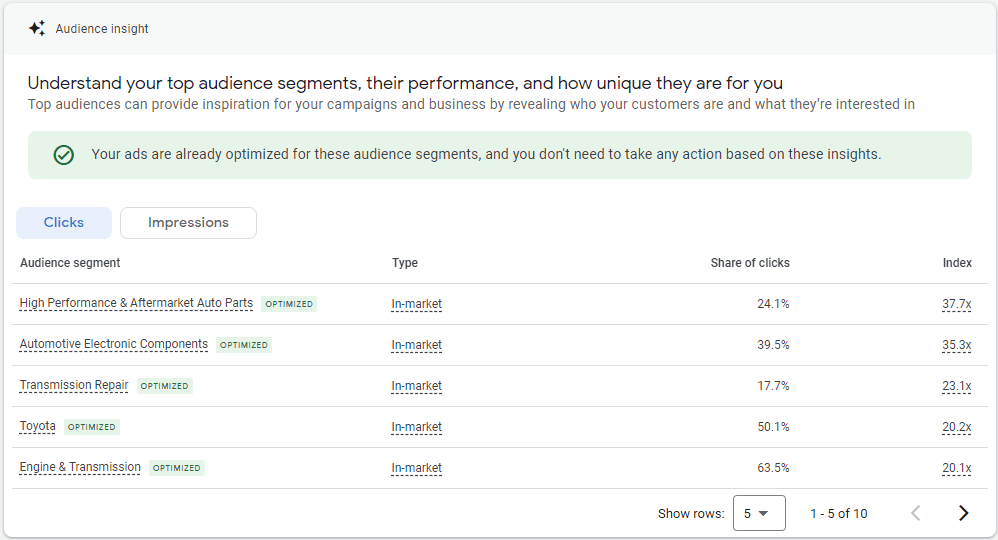The image size is (998, 540).
Task: Open Engine & Transmission segment
Action: tap(80, 467)
